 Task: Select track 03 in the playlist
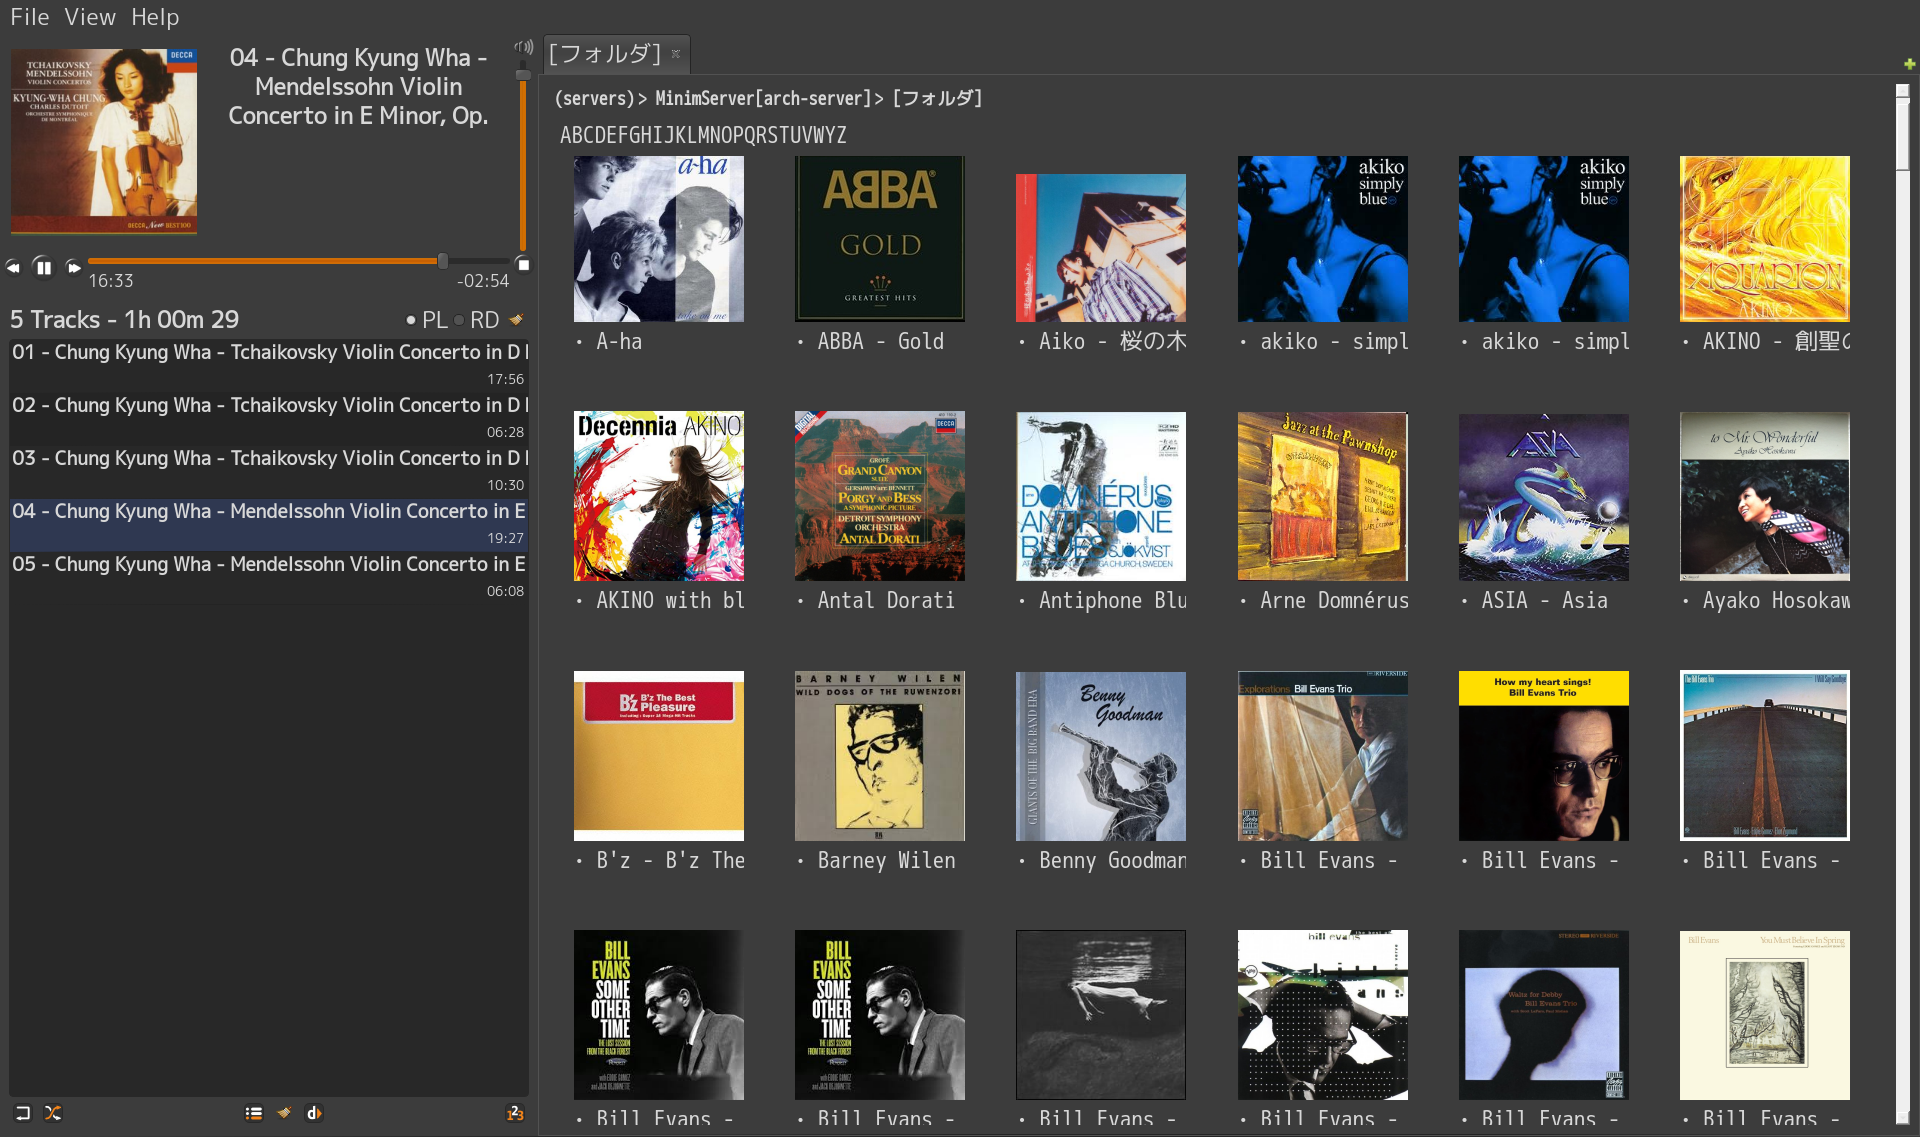pos(269,470)
